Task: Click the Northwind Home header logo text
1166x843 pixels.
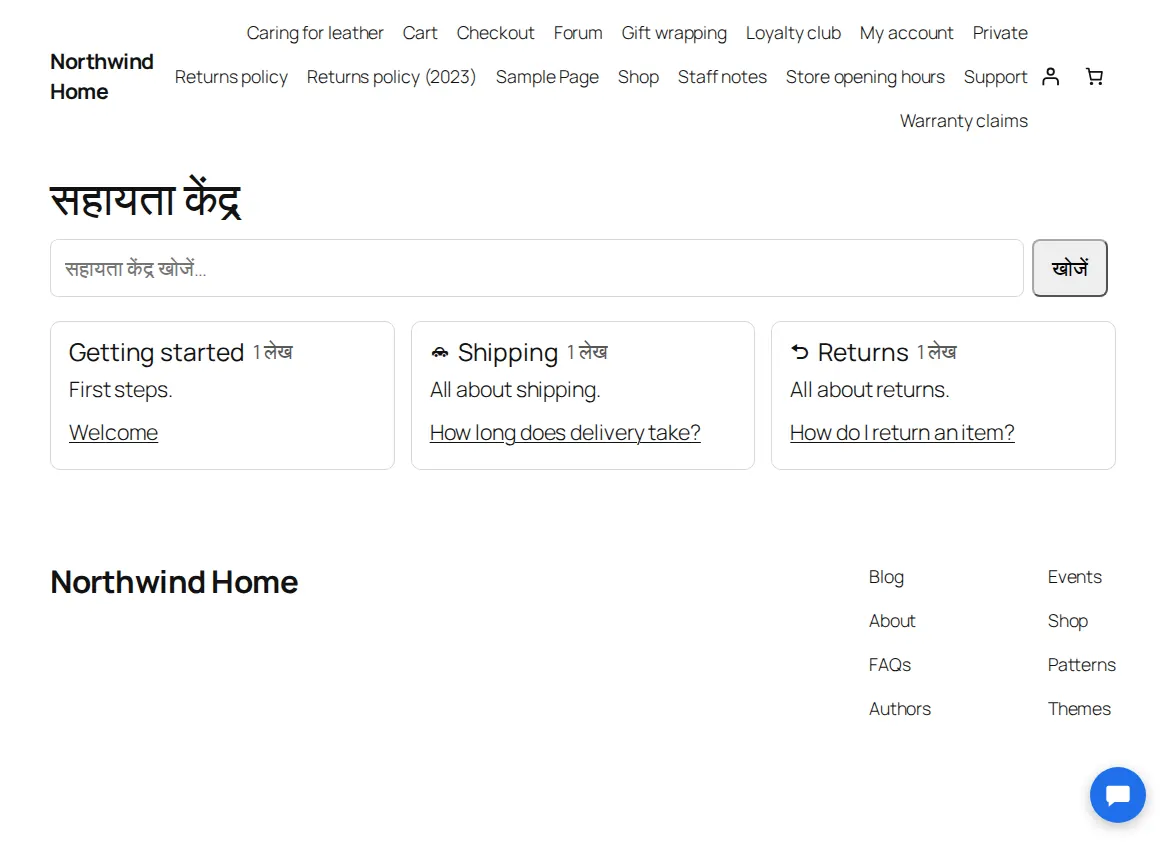Action: point(102,77)
